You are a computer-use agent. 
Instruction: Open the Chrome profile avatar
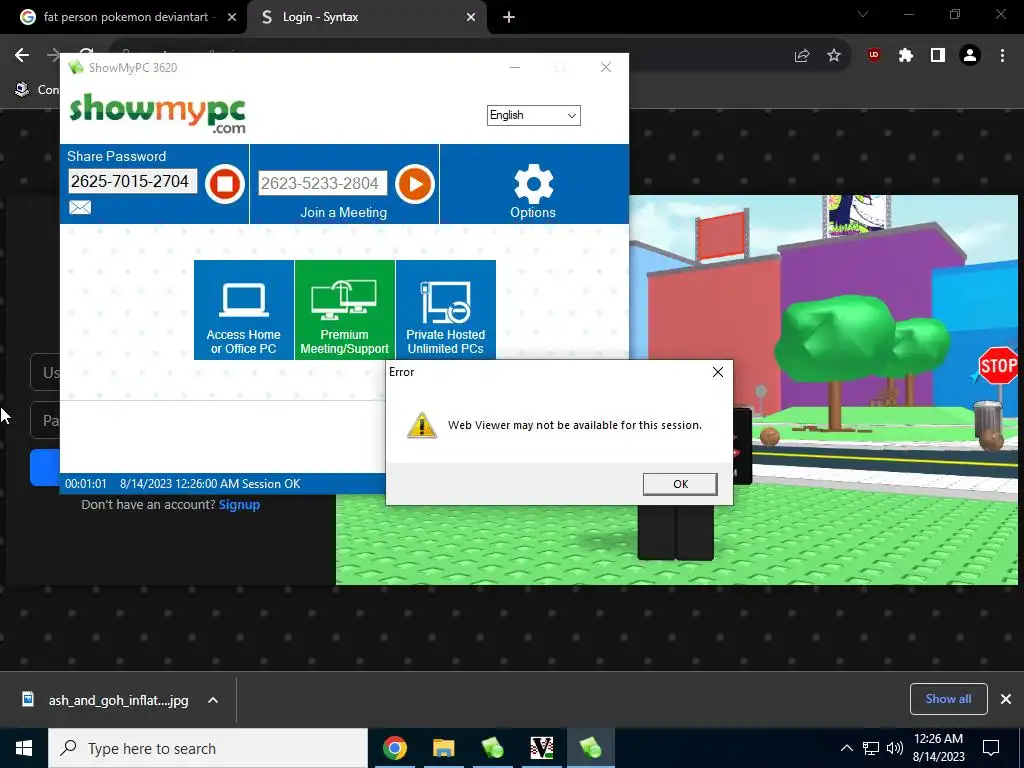pyautogui.click(x=970, y=56)
